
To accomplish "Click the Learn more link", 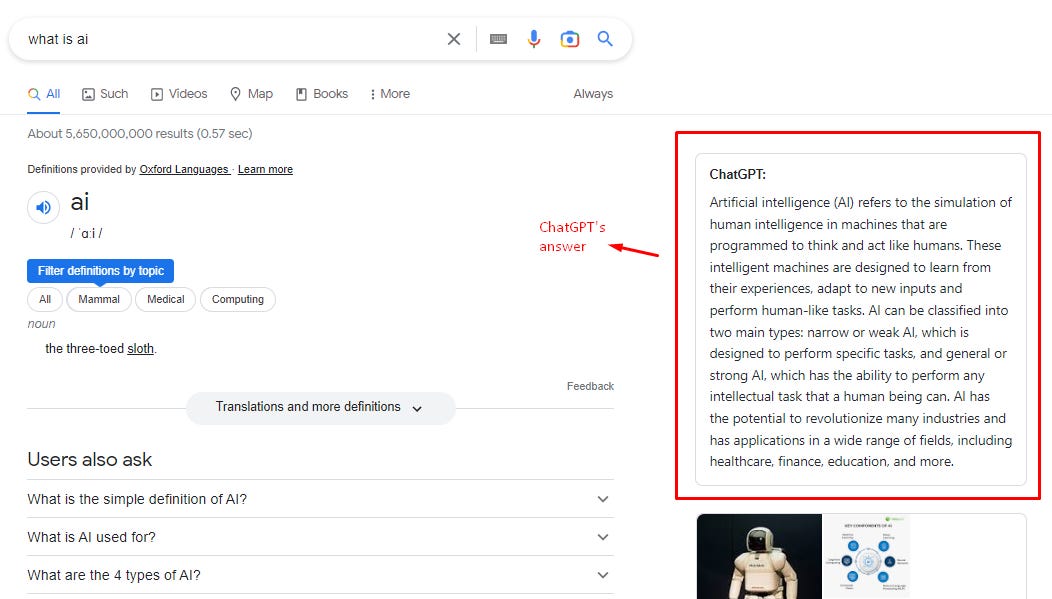I will [265, 169].
